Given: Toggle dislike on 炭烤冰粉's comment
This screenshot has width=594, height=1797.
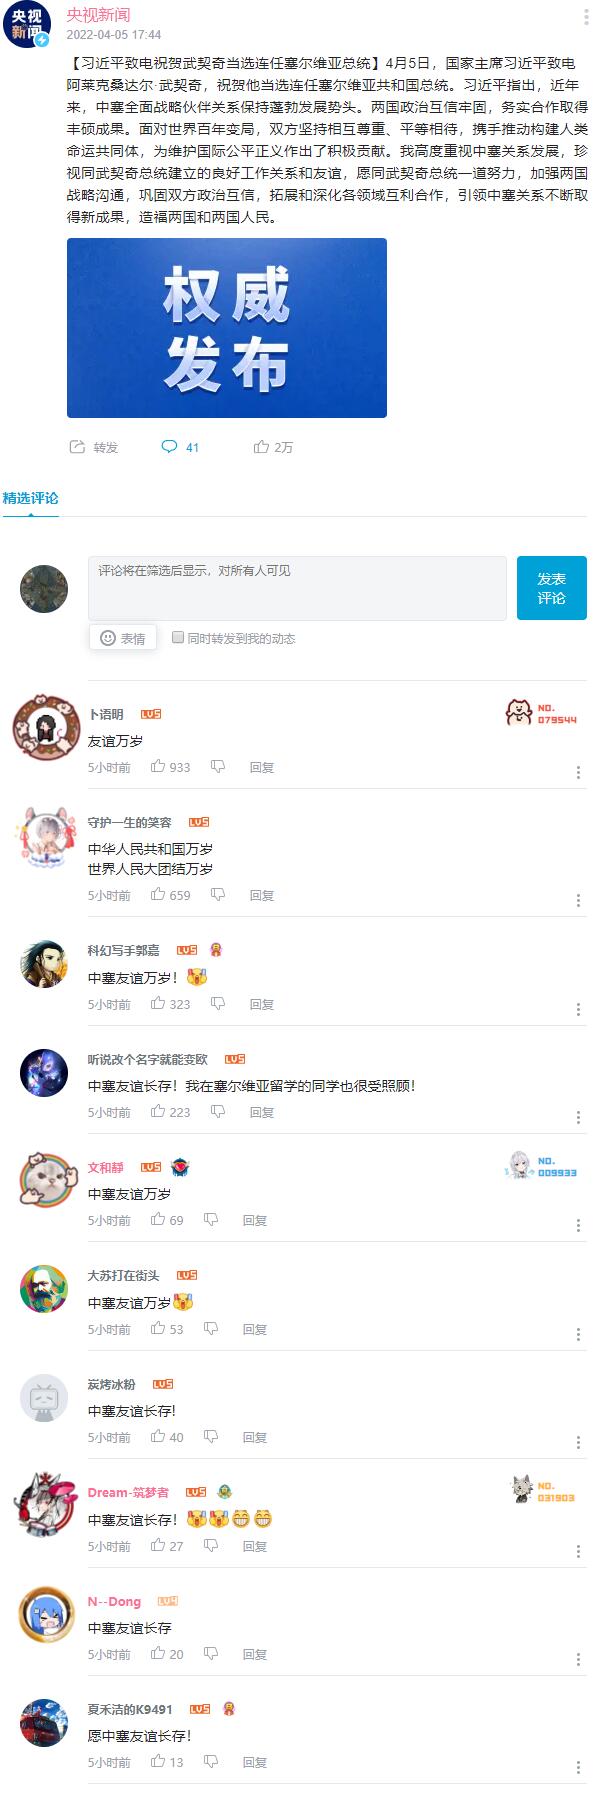Looking at the screenshot, I should 211,1437.
